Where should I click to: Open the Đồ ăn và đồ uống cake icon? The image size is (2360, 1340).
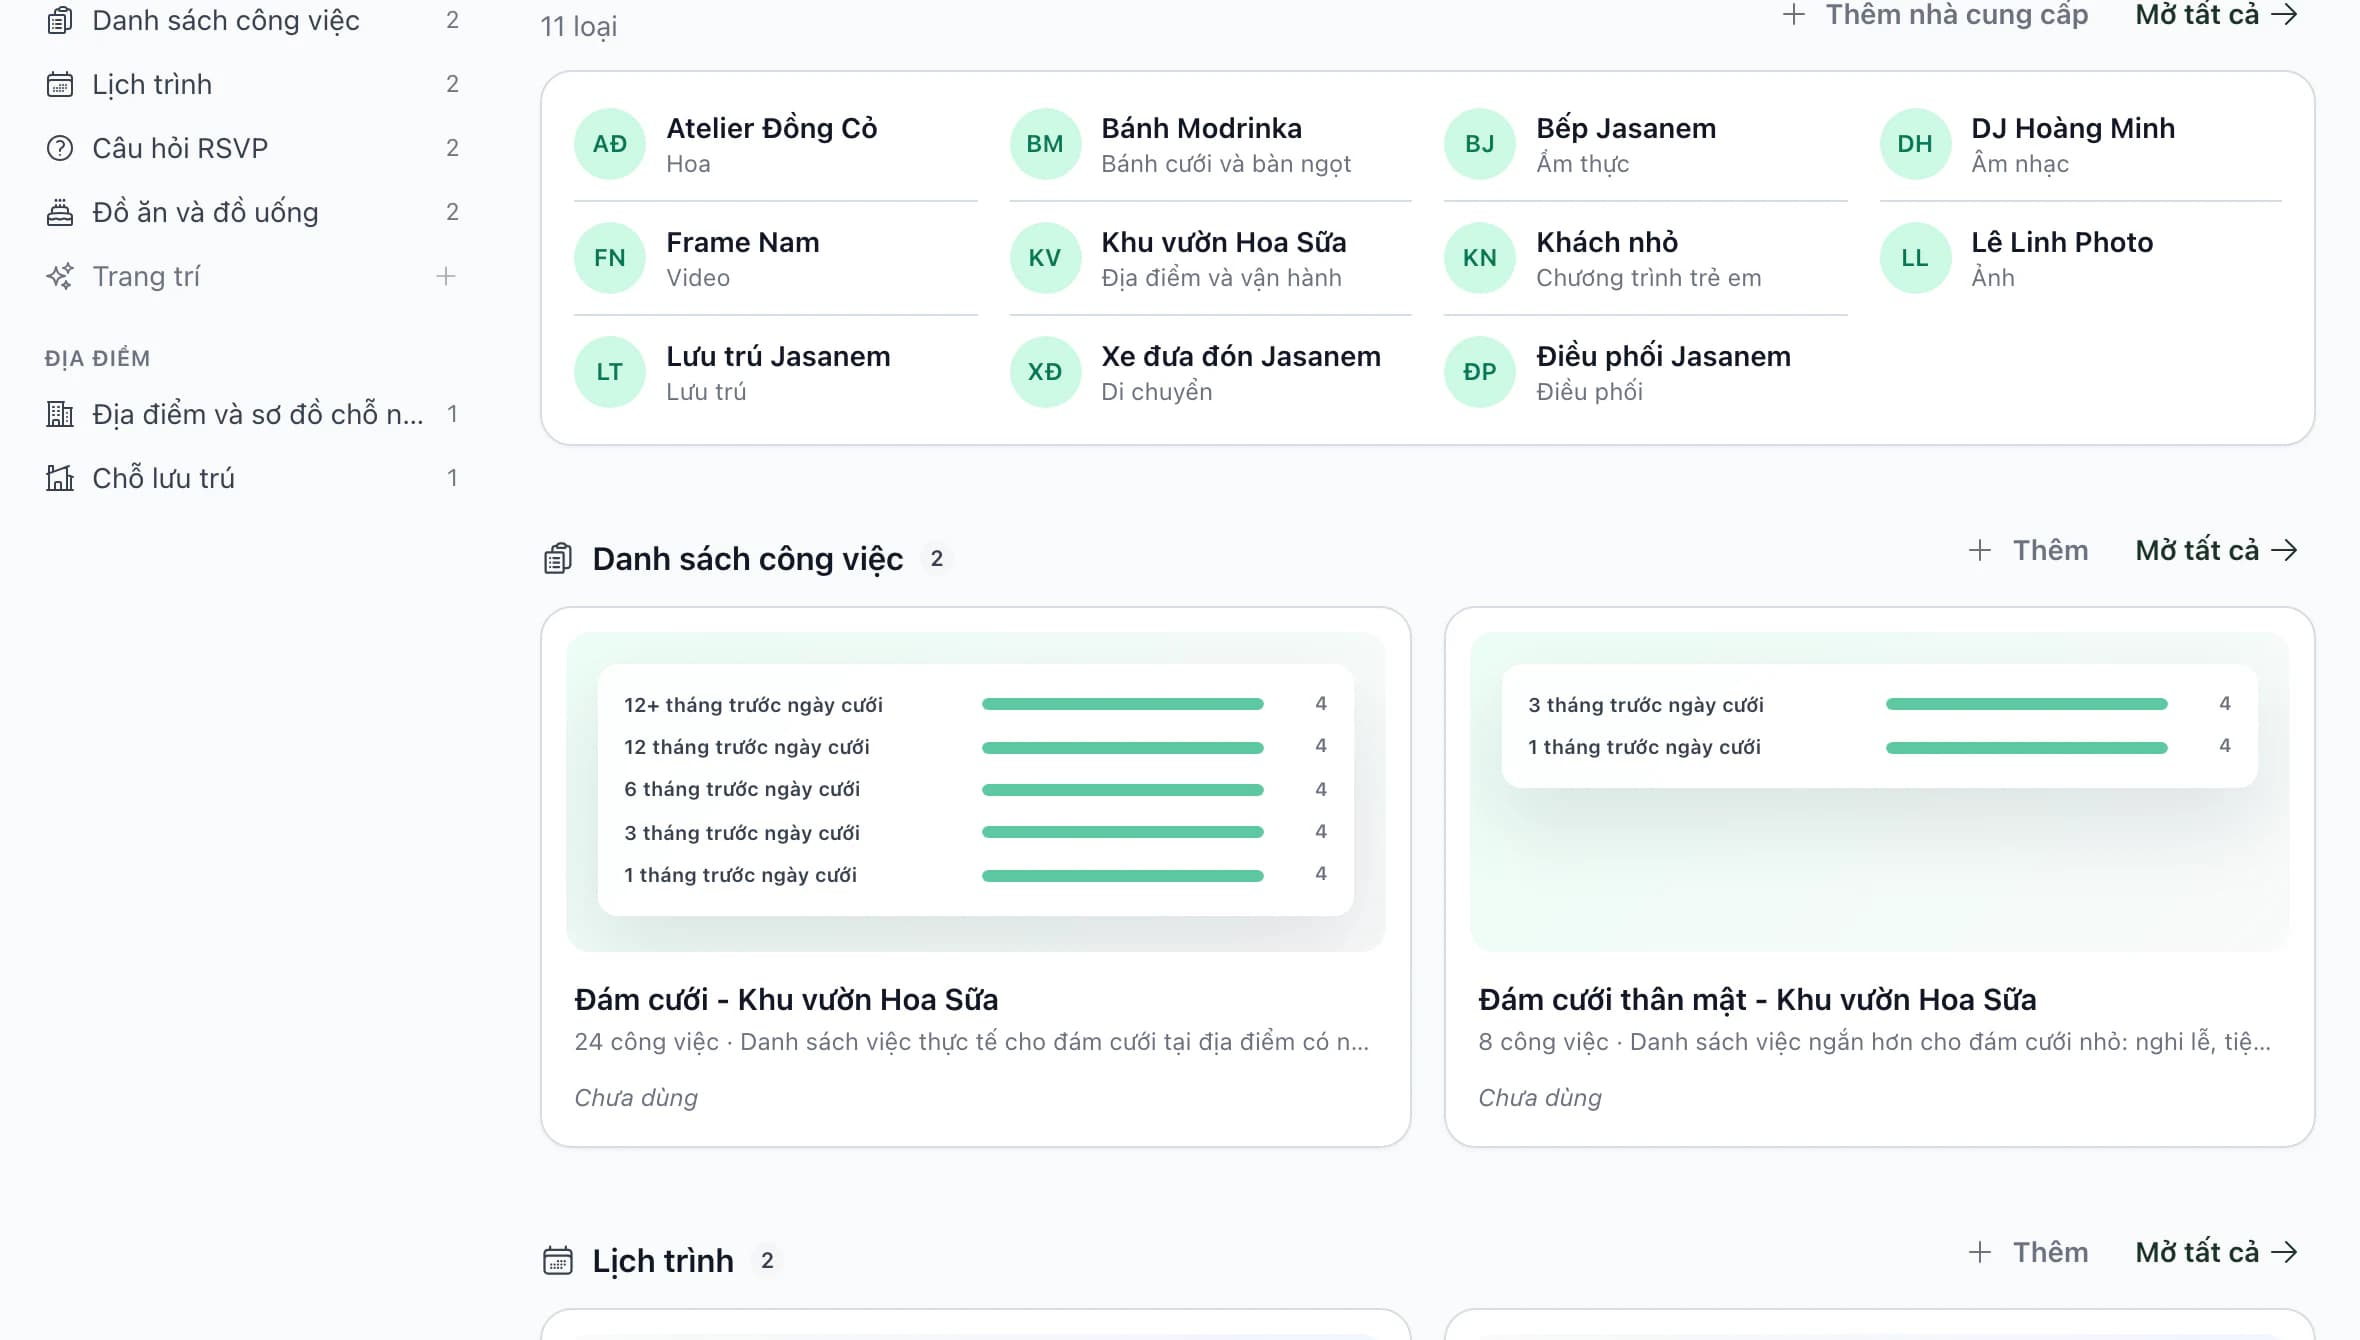[60, 212]
